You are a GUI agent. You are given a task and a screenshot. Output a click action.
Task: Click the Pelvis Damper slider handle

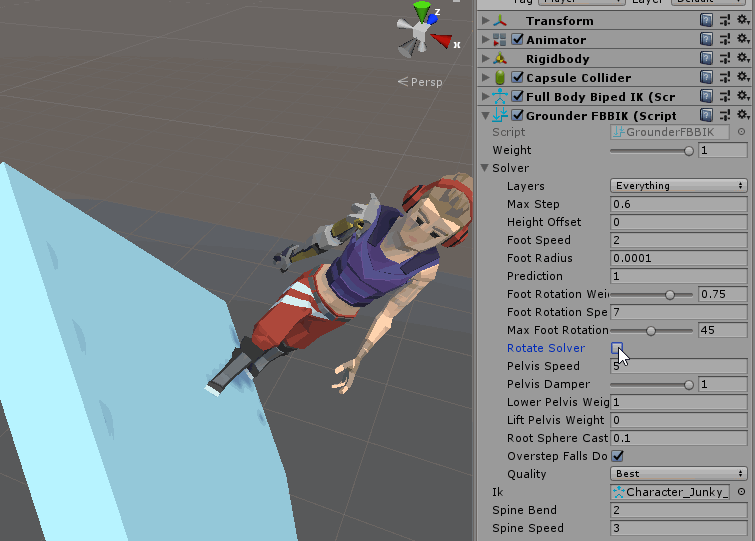[689, 385]
